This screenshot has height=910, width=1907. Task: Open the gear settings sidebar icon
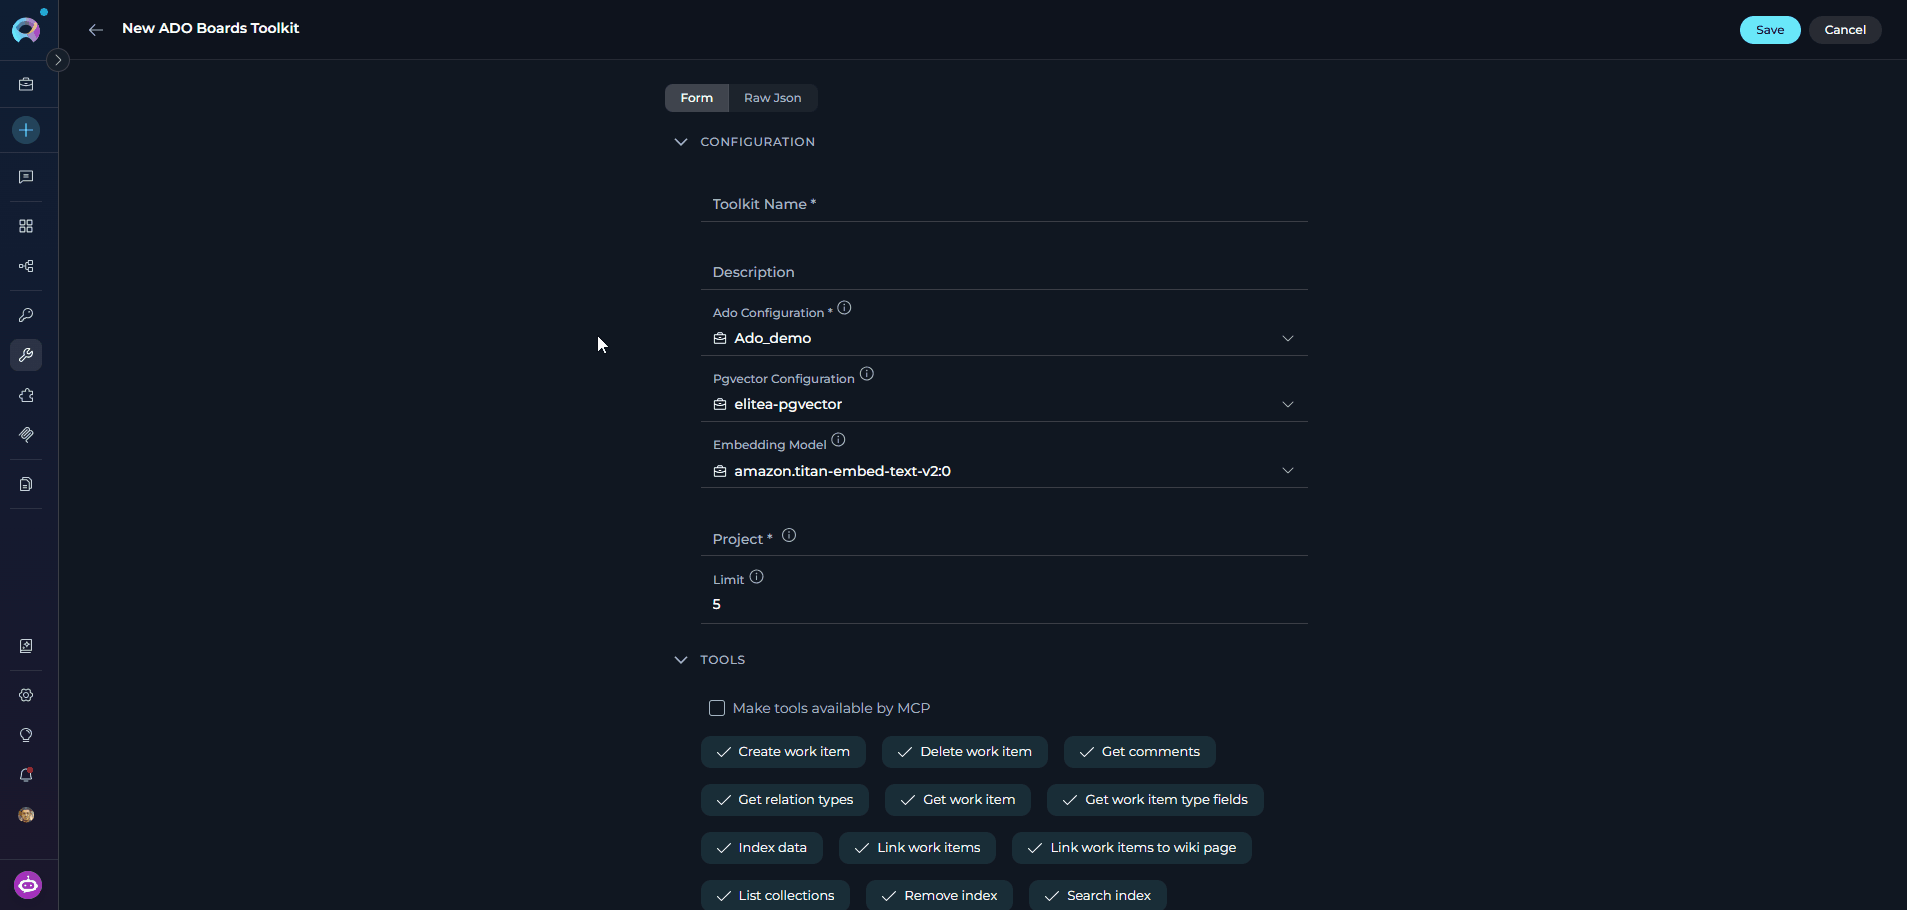(26, 695)
